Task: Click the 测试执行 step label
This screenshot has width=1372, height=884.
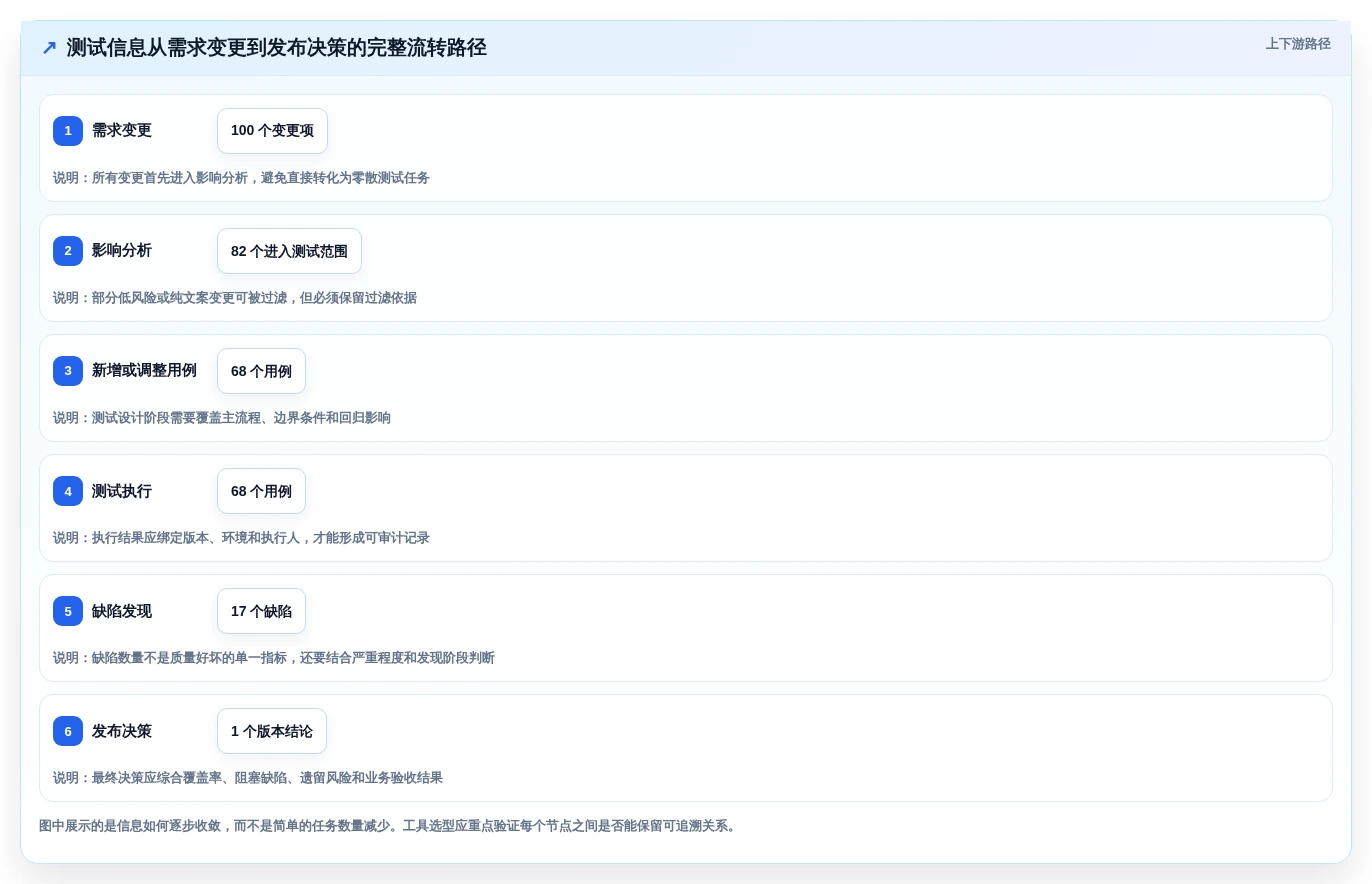Action: (122, 491)
